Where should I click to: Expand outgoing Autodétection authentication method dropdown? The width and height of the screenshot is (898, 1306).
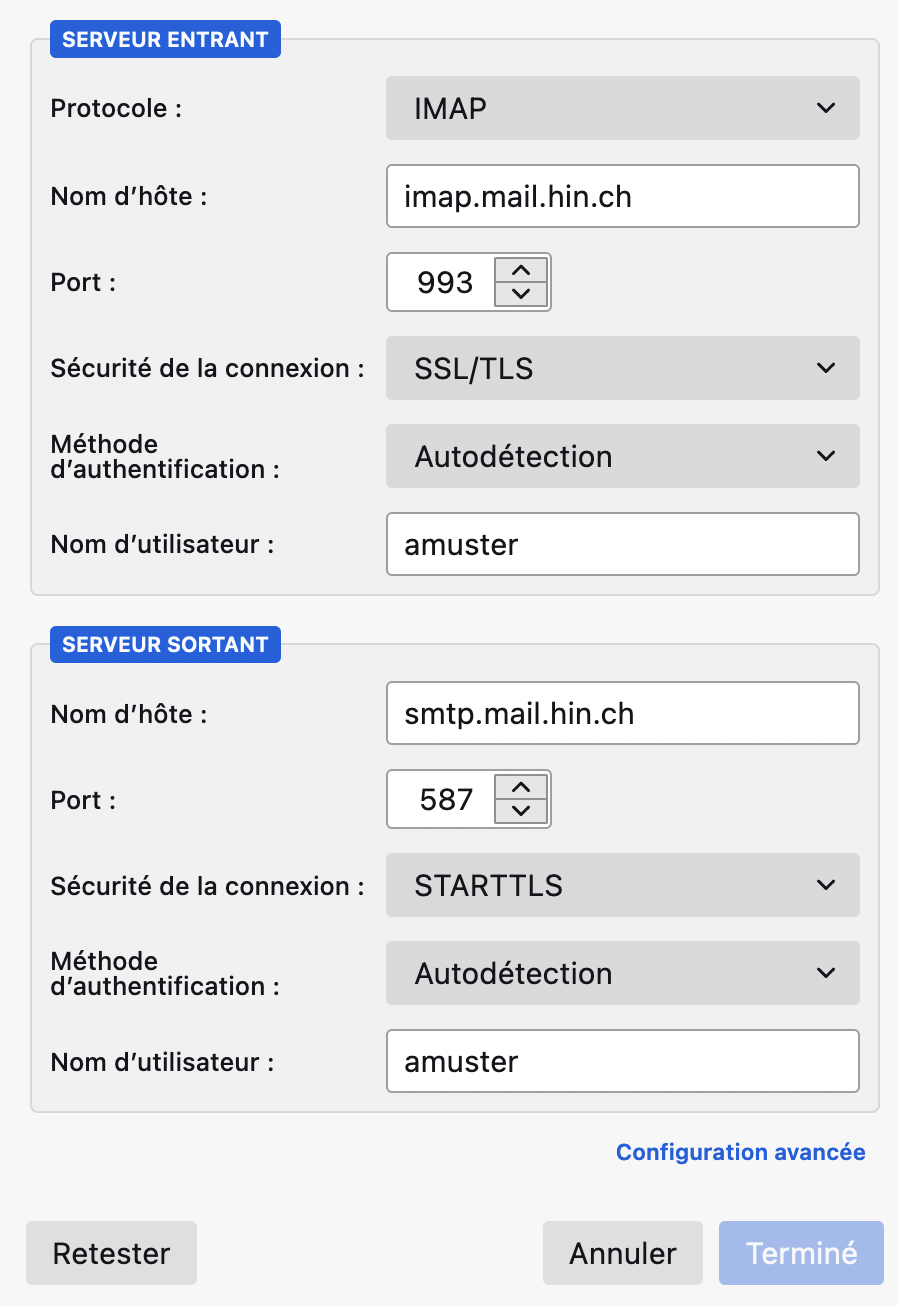tap(623, 973)
